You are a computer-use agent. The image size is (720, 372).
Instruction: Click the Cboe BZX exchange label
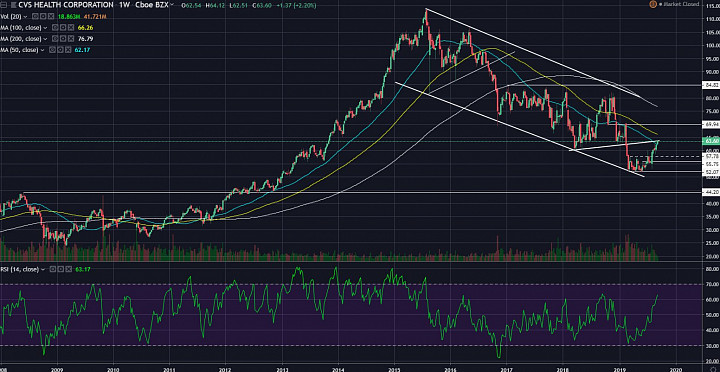(152, 5)
